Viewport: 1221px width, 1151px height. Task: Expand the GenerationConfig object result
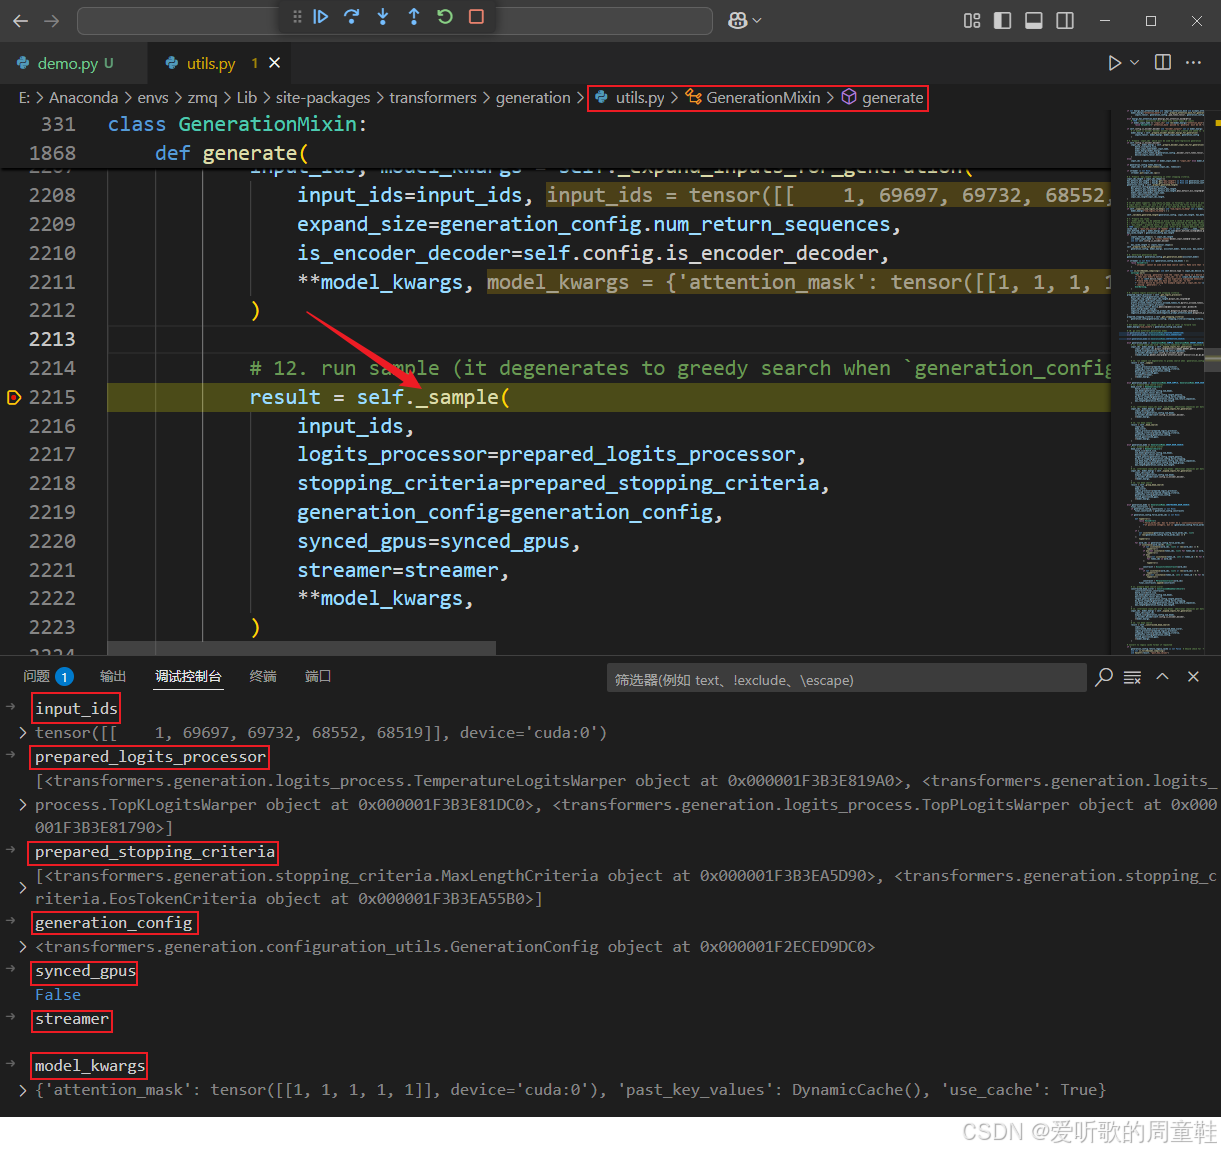22,947
